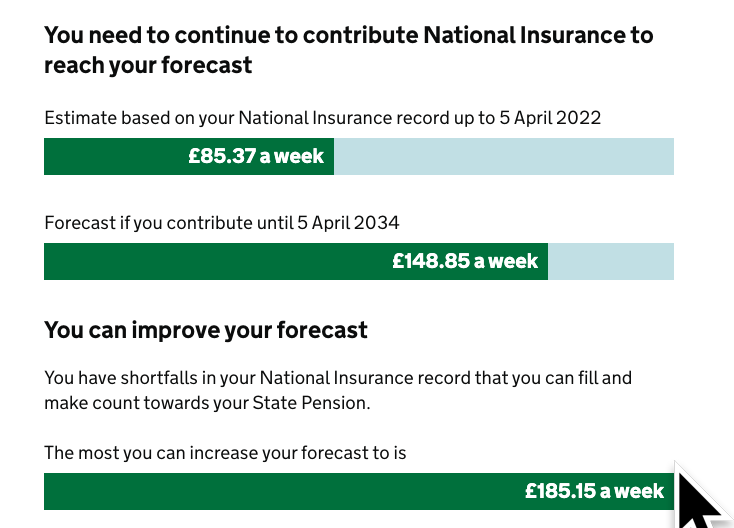
Task: Click the light blue unfilled part of the £148.85 bar
Action: coord(610,262)
